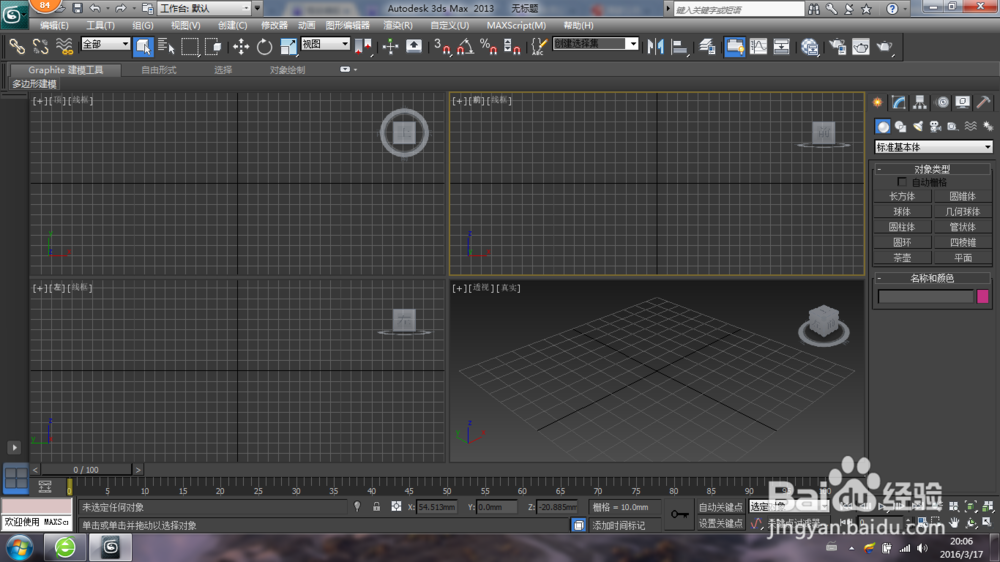Click the object name input field
The image size is (1000, 562).
925,297
